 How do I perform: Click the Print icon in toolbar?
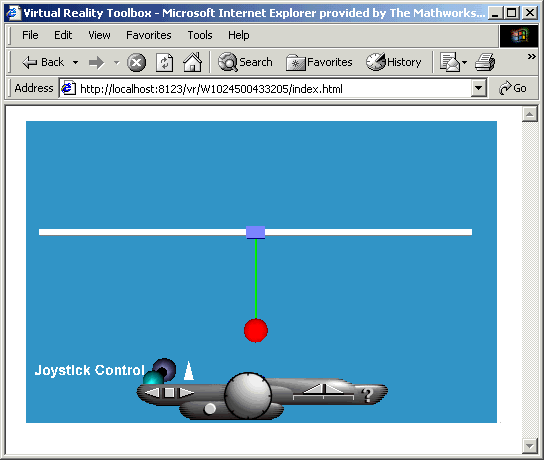pos(485,62)
